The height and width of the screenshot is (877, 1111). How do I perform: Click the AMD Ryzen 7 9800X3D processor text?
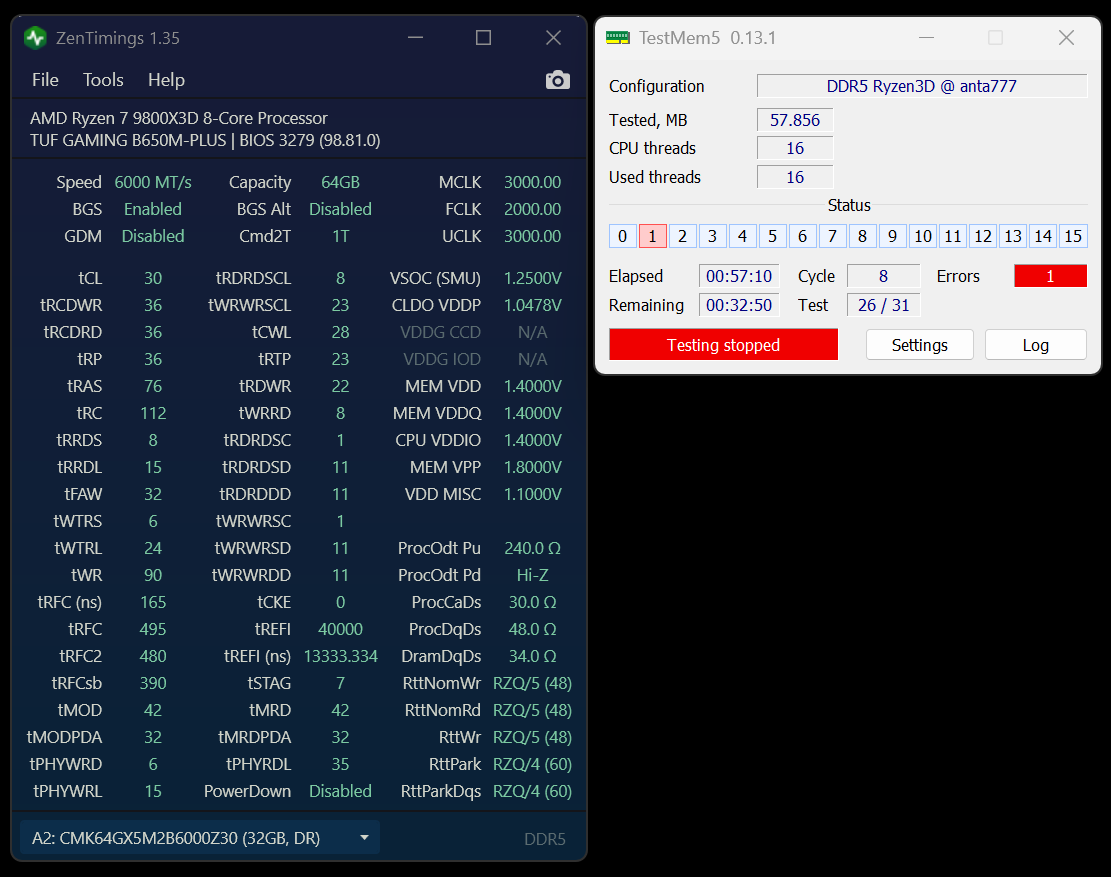179,118
